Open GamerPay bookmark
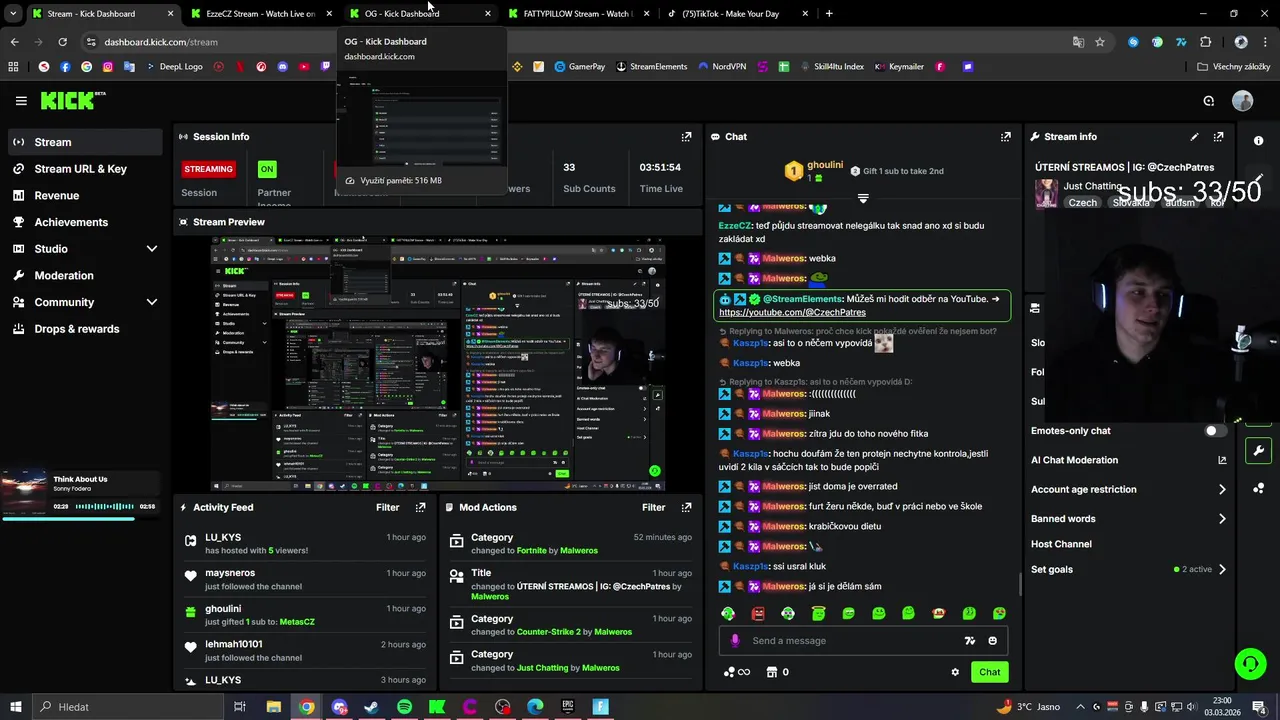This screenshot has height=720, width=1280. (x=578, y=67)
